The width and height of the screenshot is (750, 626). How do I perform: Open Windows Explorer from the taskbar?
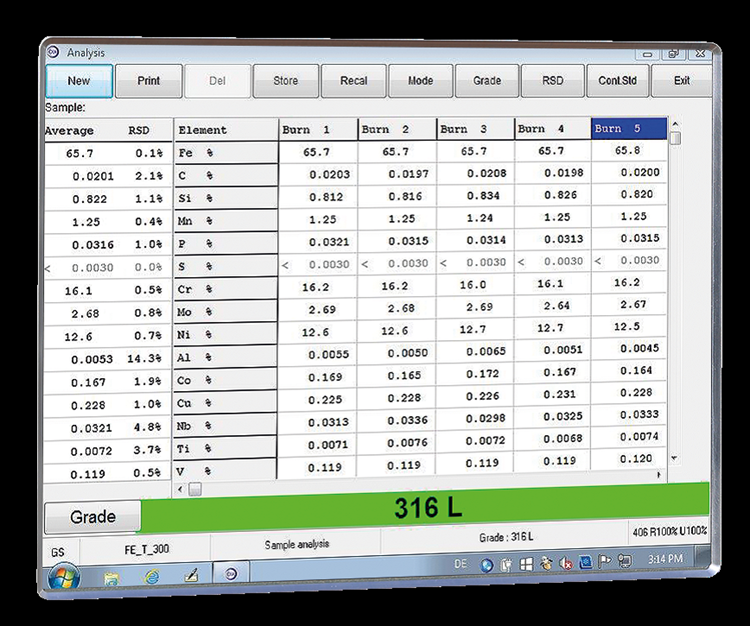point(112,577)
